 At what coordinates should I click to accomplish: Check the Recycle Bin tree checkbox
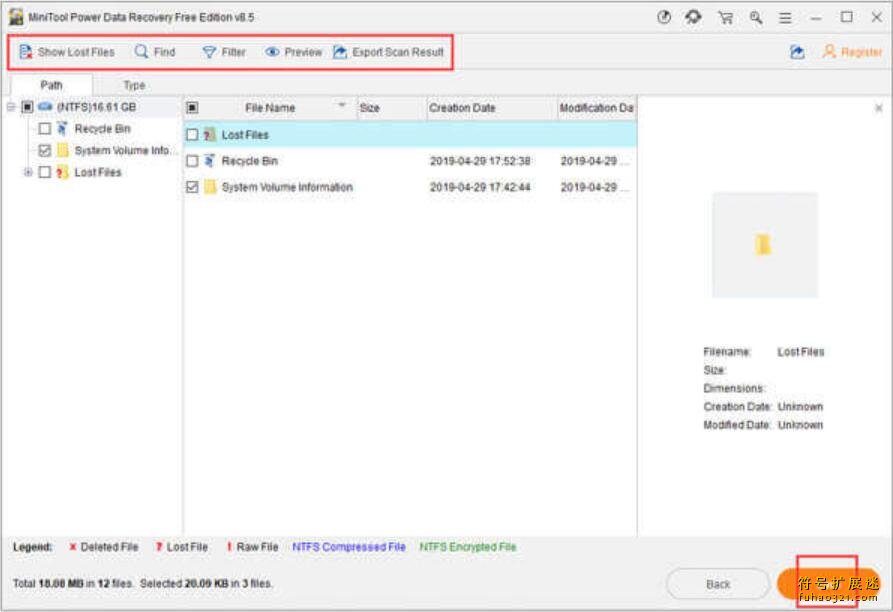(x=44, y=129)
